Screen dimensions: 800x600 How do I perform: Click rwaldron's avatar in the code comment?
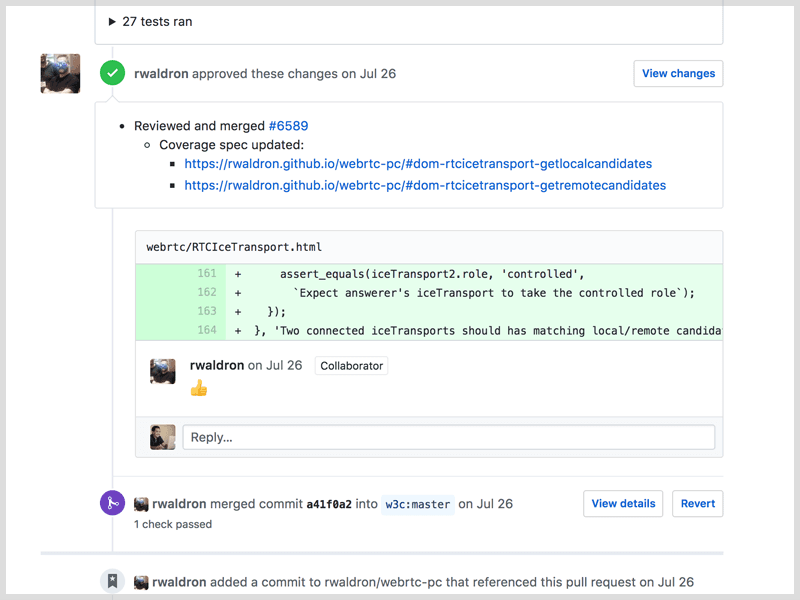(162, 372)
